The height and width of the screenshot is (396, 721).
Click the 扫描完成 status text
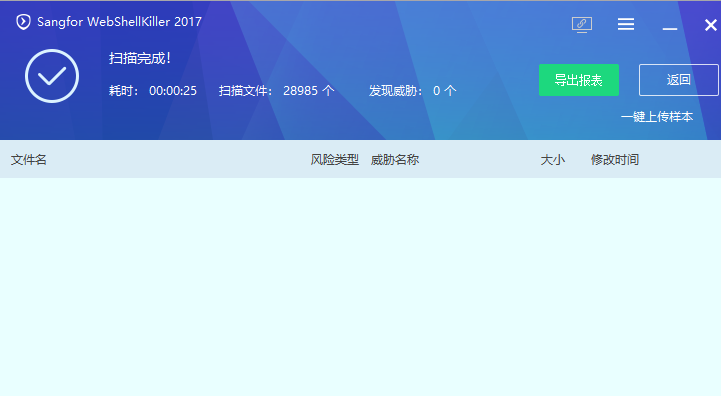[140, 58]
